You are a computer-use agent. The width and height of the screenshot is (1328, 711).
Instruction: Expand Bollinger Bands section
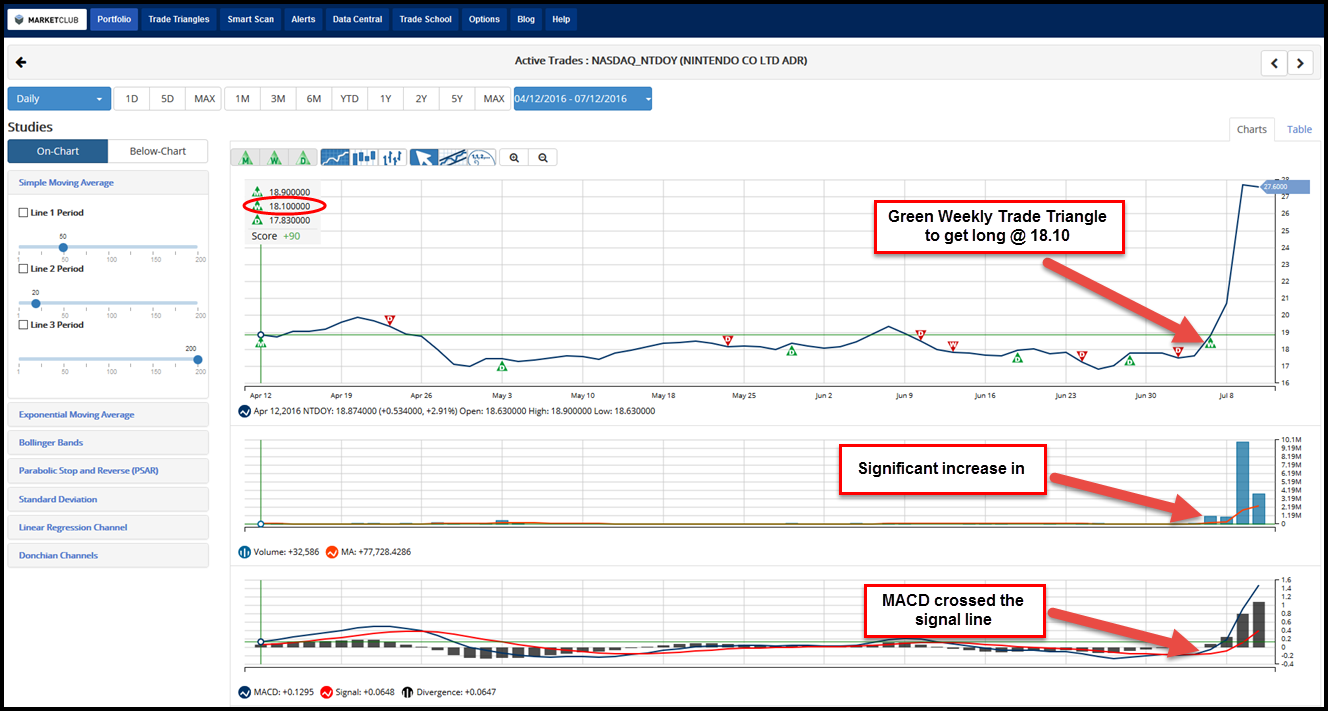click(x=108, y=443)
